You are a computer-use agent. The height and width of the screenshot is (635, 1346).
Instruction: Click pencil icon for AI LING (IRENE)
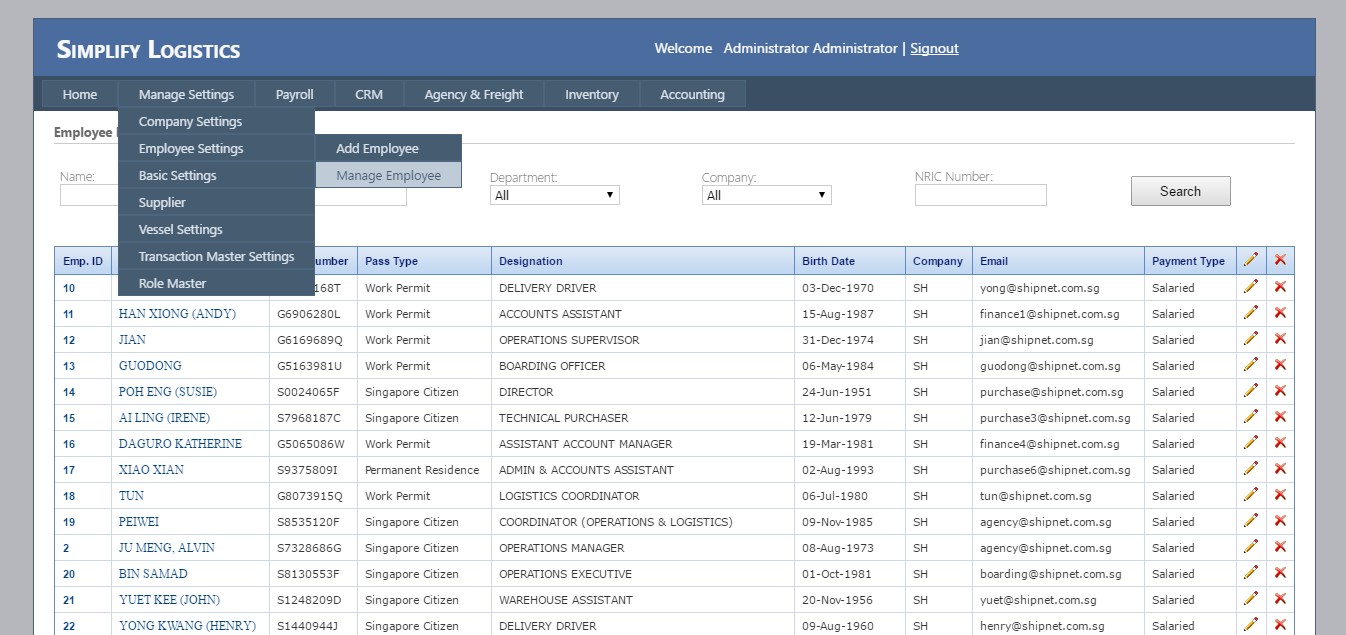[x=1250, y=417]
